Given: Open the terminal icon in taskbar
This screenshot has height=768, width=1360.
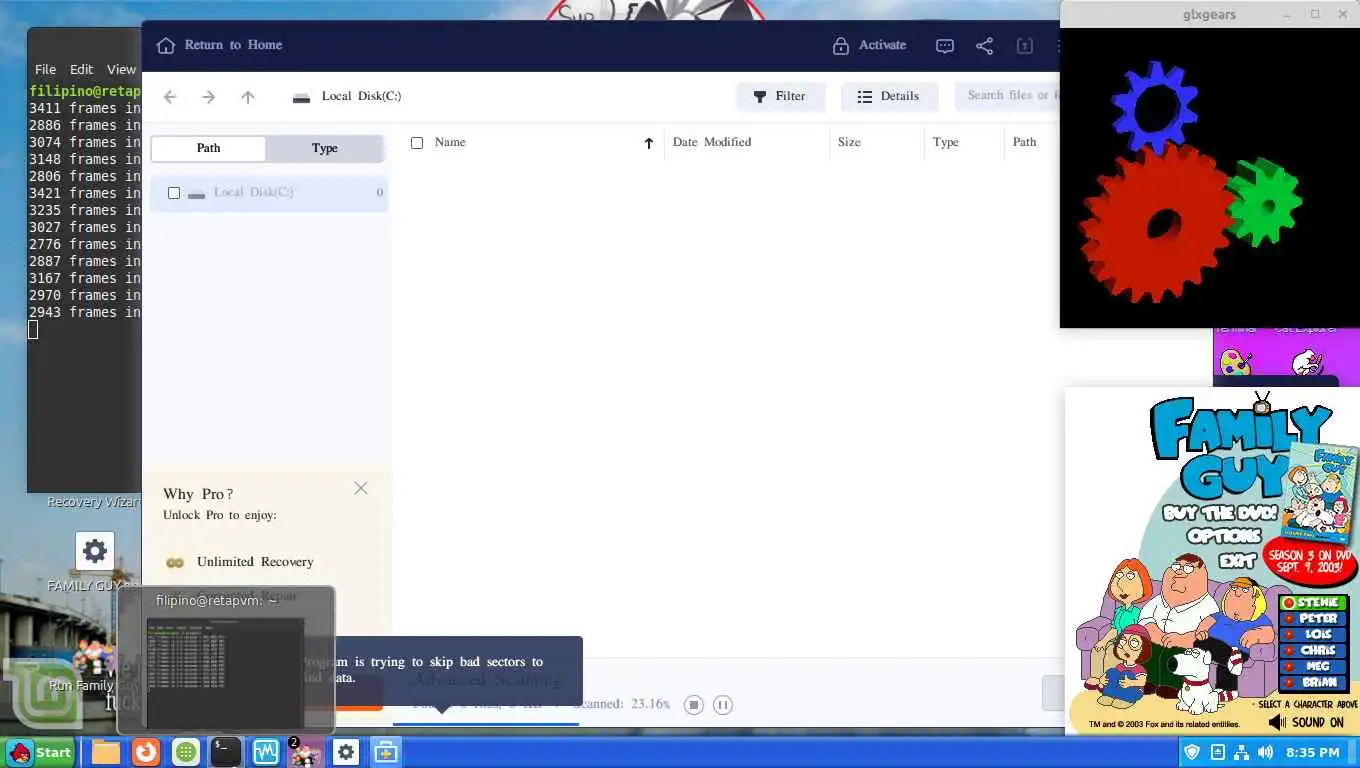Looking at the screenshot, I should pos(225,752).
